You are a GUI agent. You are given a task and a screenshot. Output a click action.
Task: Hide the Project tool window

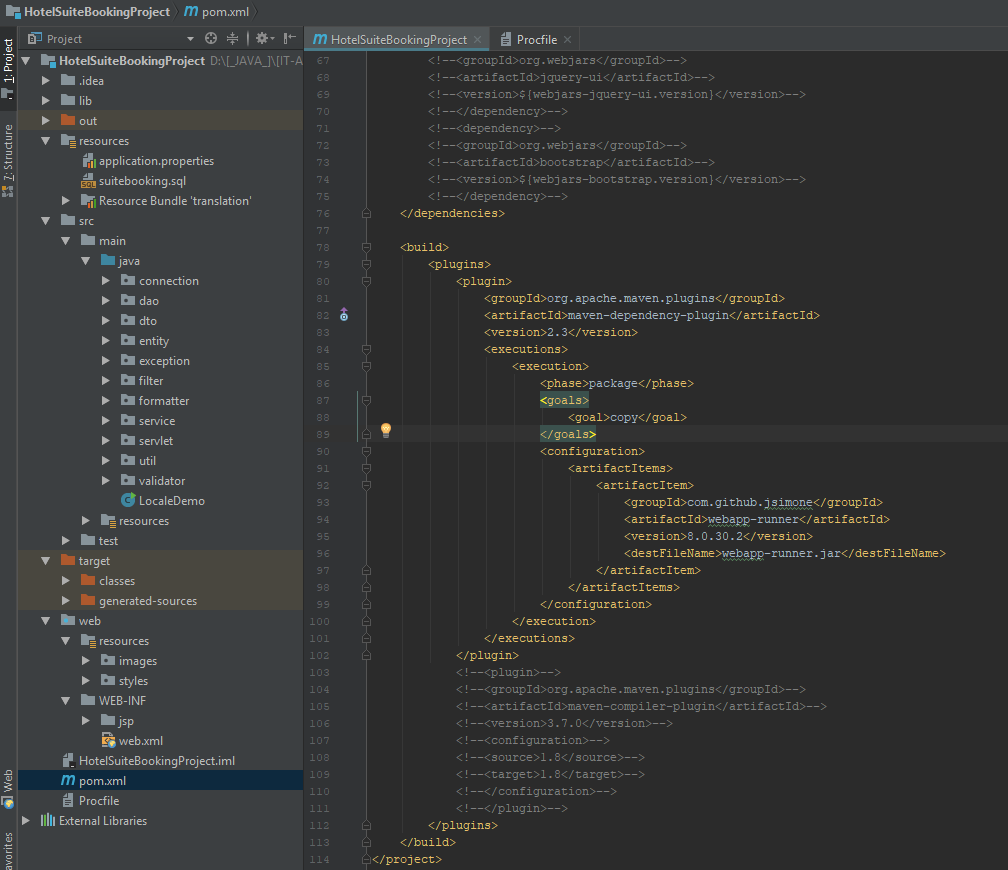pyautogui.click(x=289, y=39)
